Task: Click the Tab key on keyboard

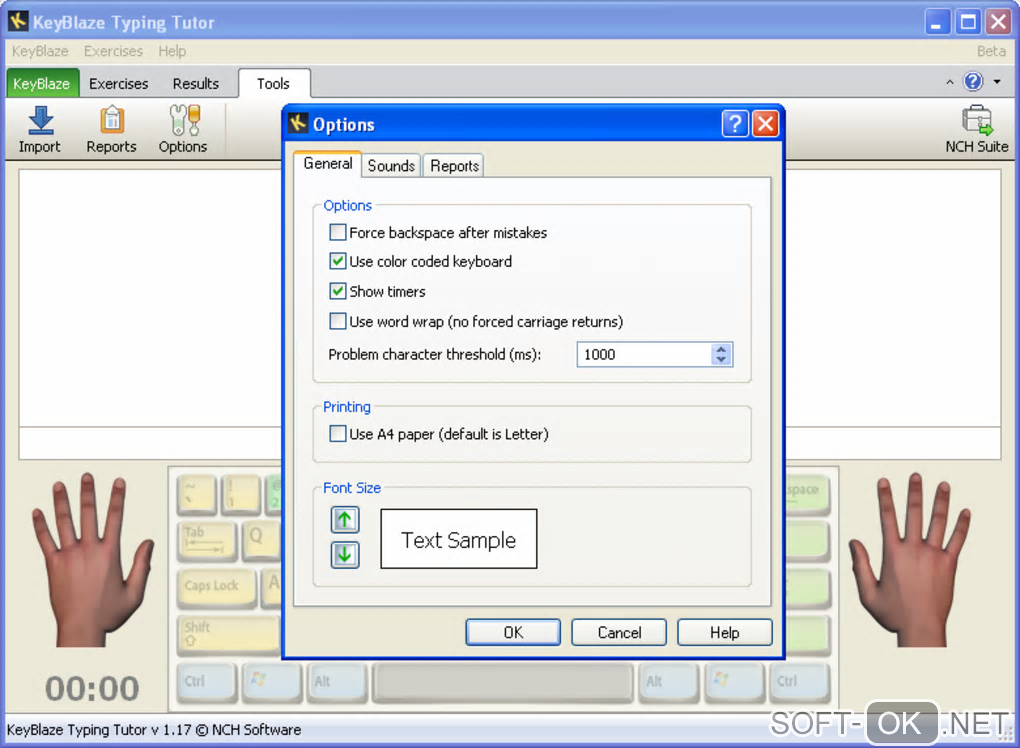Action: [x=206, y=540]
